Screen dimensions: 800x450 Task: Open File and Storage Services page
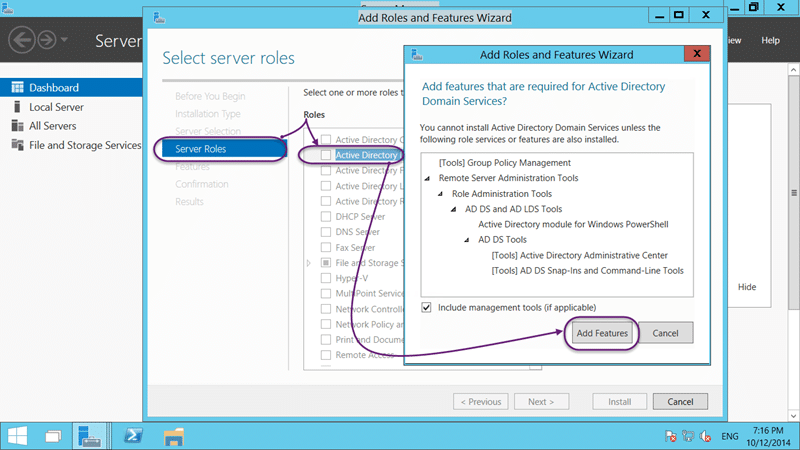(x=85, y=145)
